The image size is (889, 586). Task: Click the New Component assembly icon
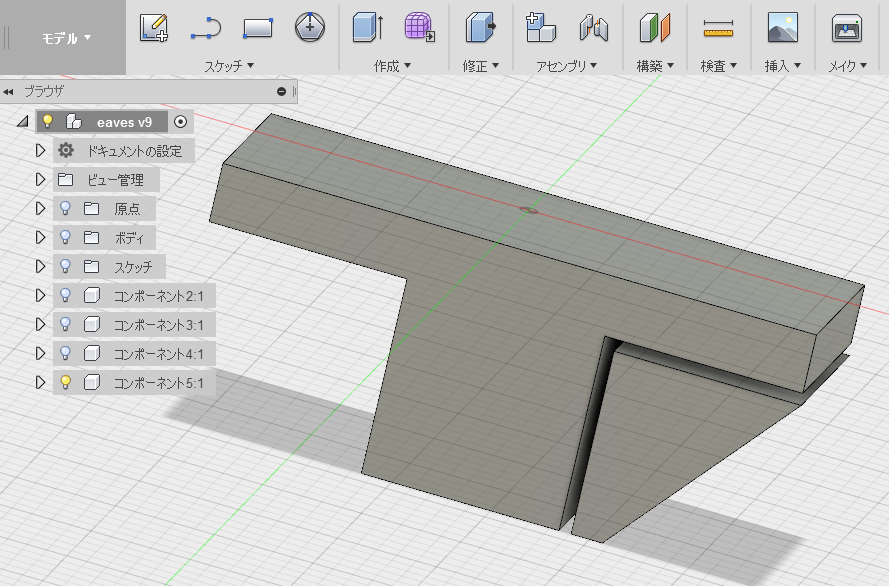(540, 28)
